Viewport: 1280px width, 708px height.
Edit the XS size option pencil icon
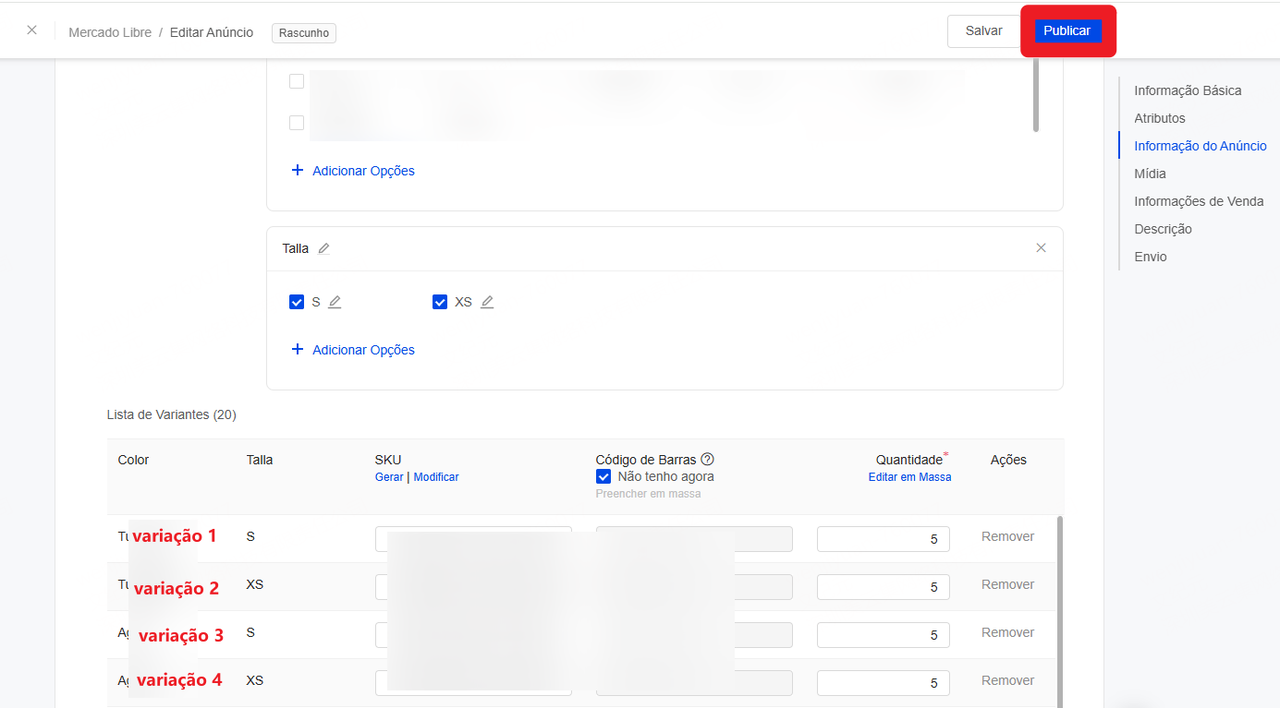coord(487,302)
